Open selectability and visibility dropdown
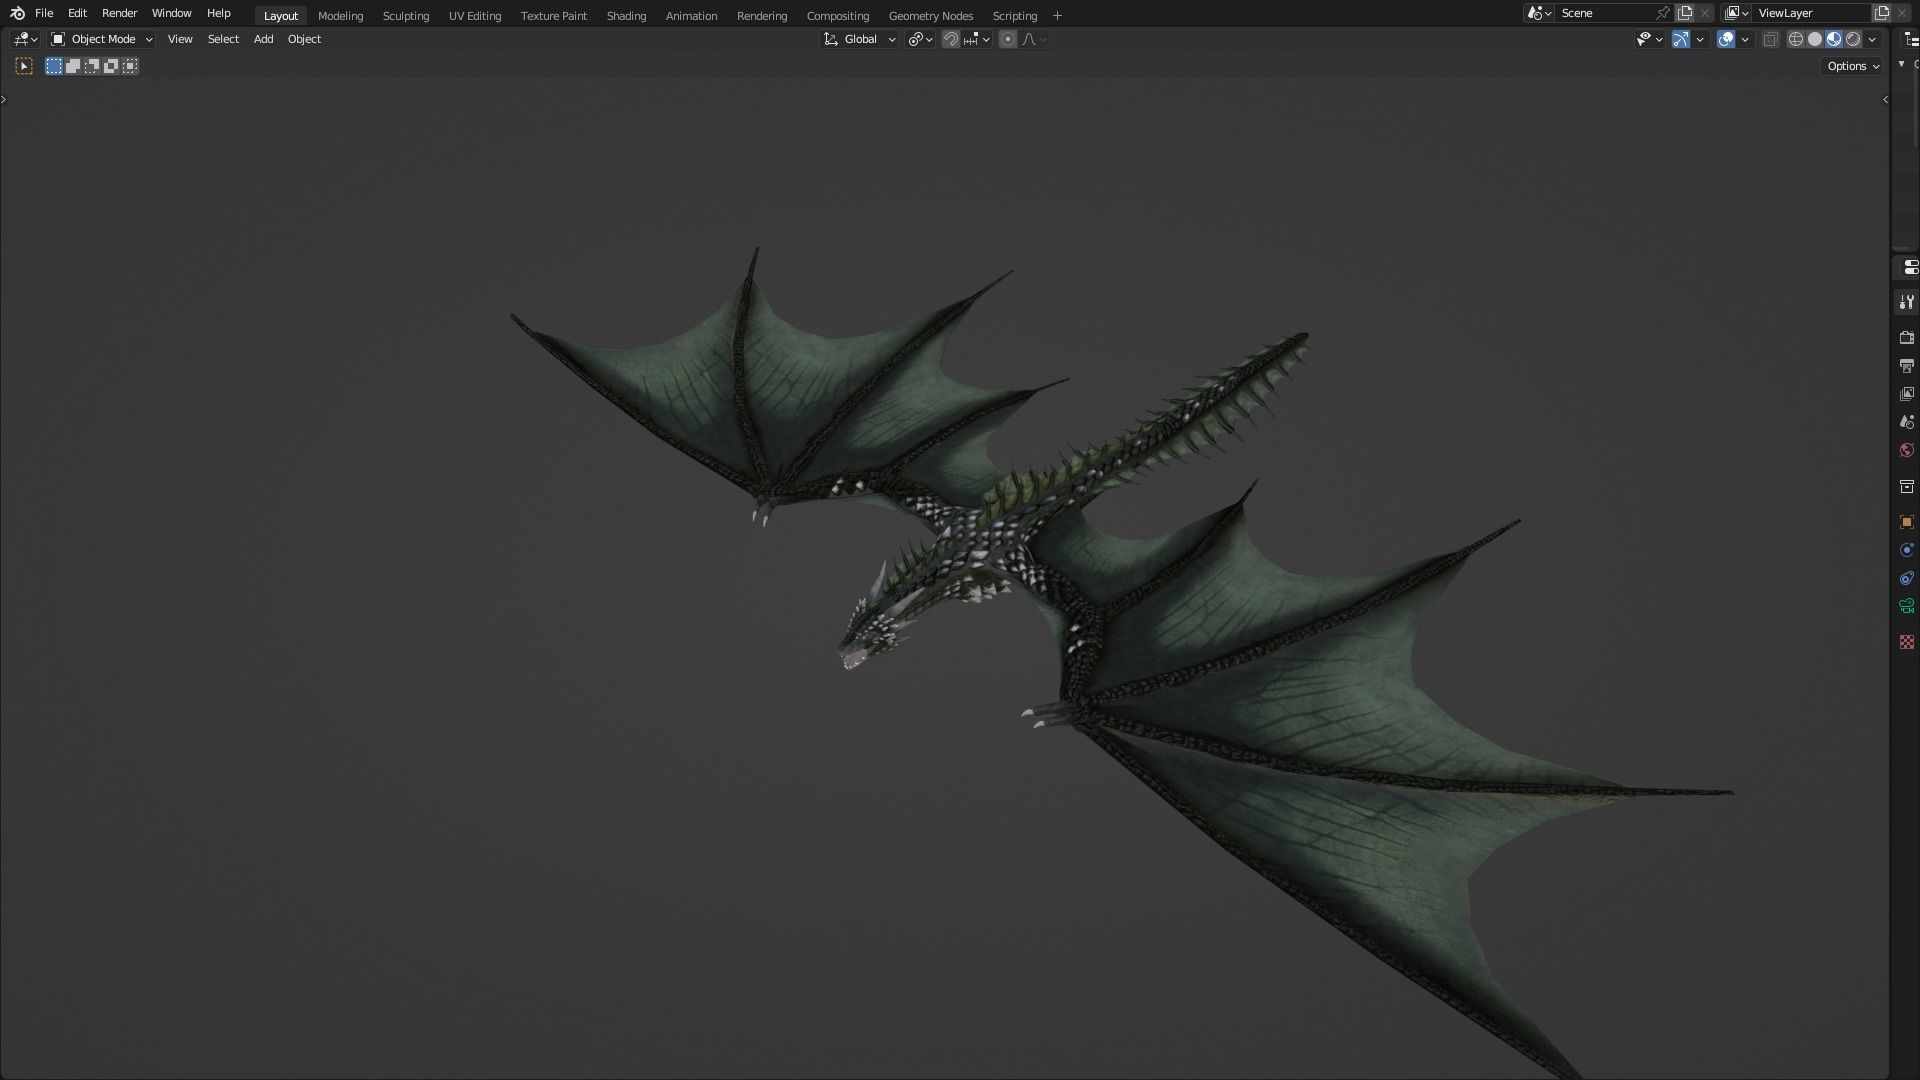The image size is (1920, 1080). pos(1649,39)
